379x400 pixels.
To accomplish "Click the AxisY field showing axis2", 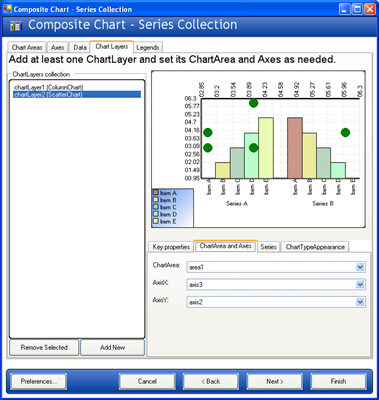I will tap(276, 302).
